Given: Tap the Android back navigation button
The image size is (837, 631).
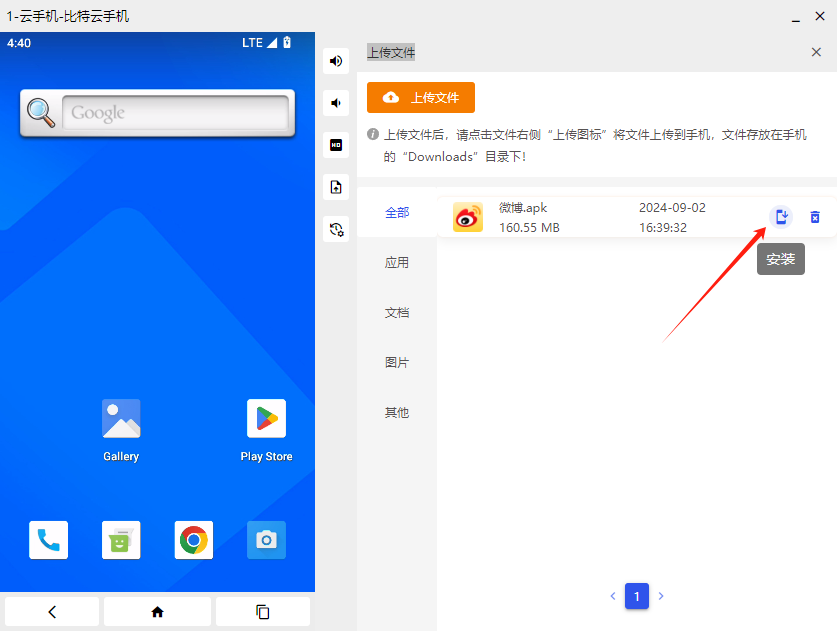Looking at the screenshot, I should [x=52, y=612].
